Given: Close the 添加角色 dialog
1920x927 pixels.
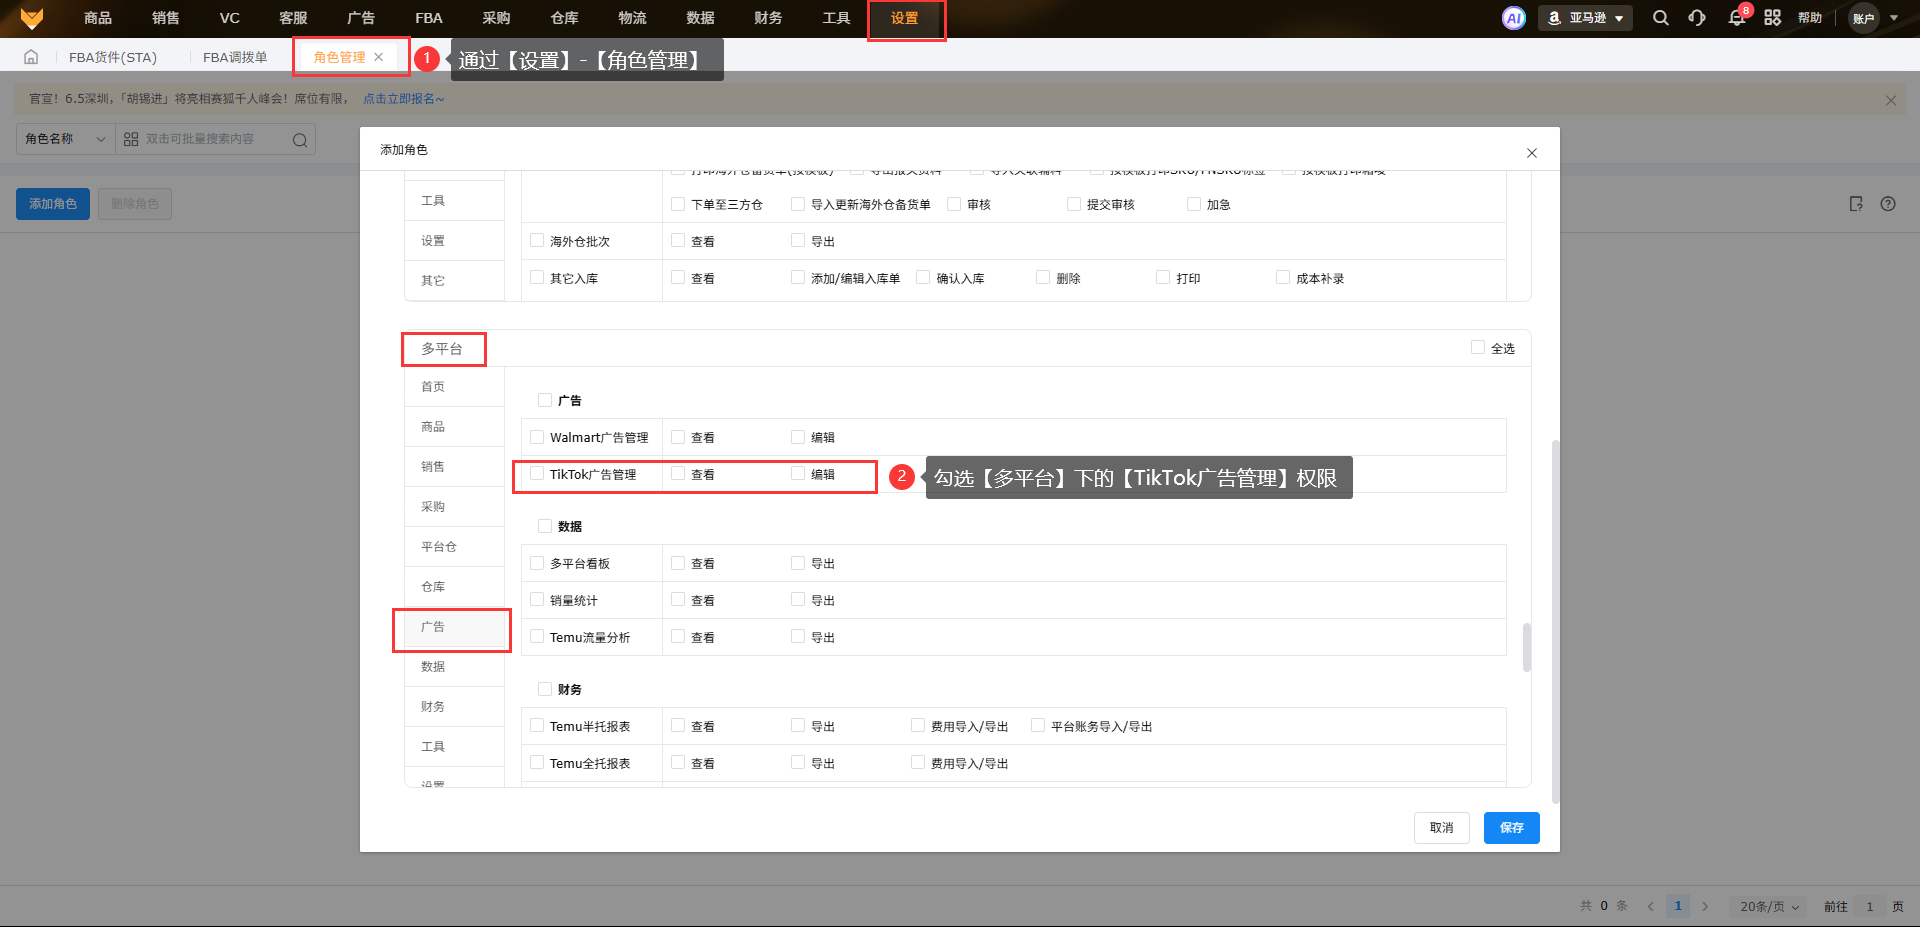Looking at the screenshot, I should pos(1532,153).
